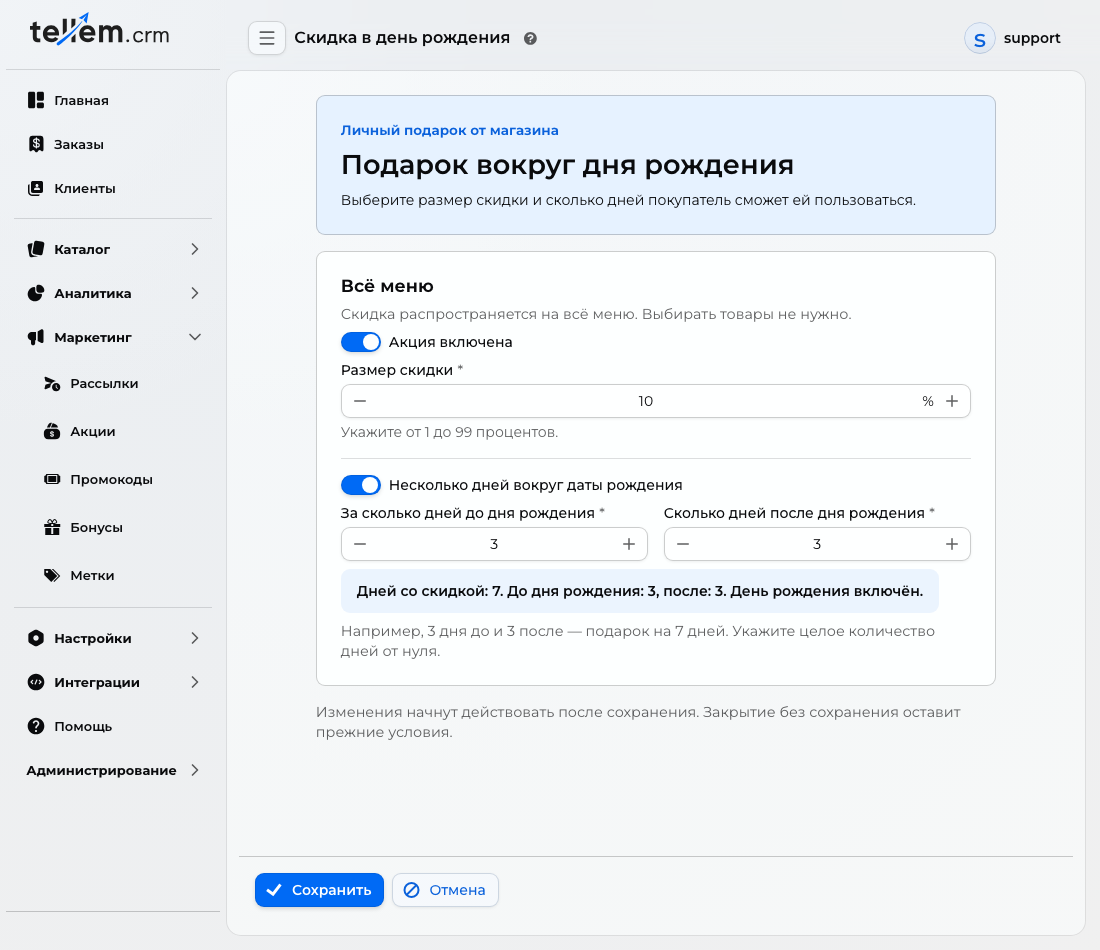
Task: Expand the Аналитика submenu chevron
Action: [x=194, y=293]
